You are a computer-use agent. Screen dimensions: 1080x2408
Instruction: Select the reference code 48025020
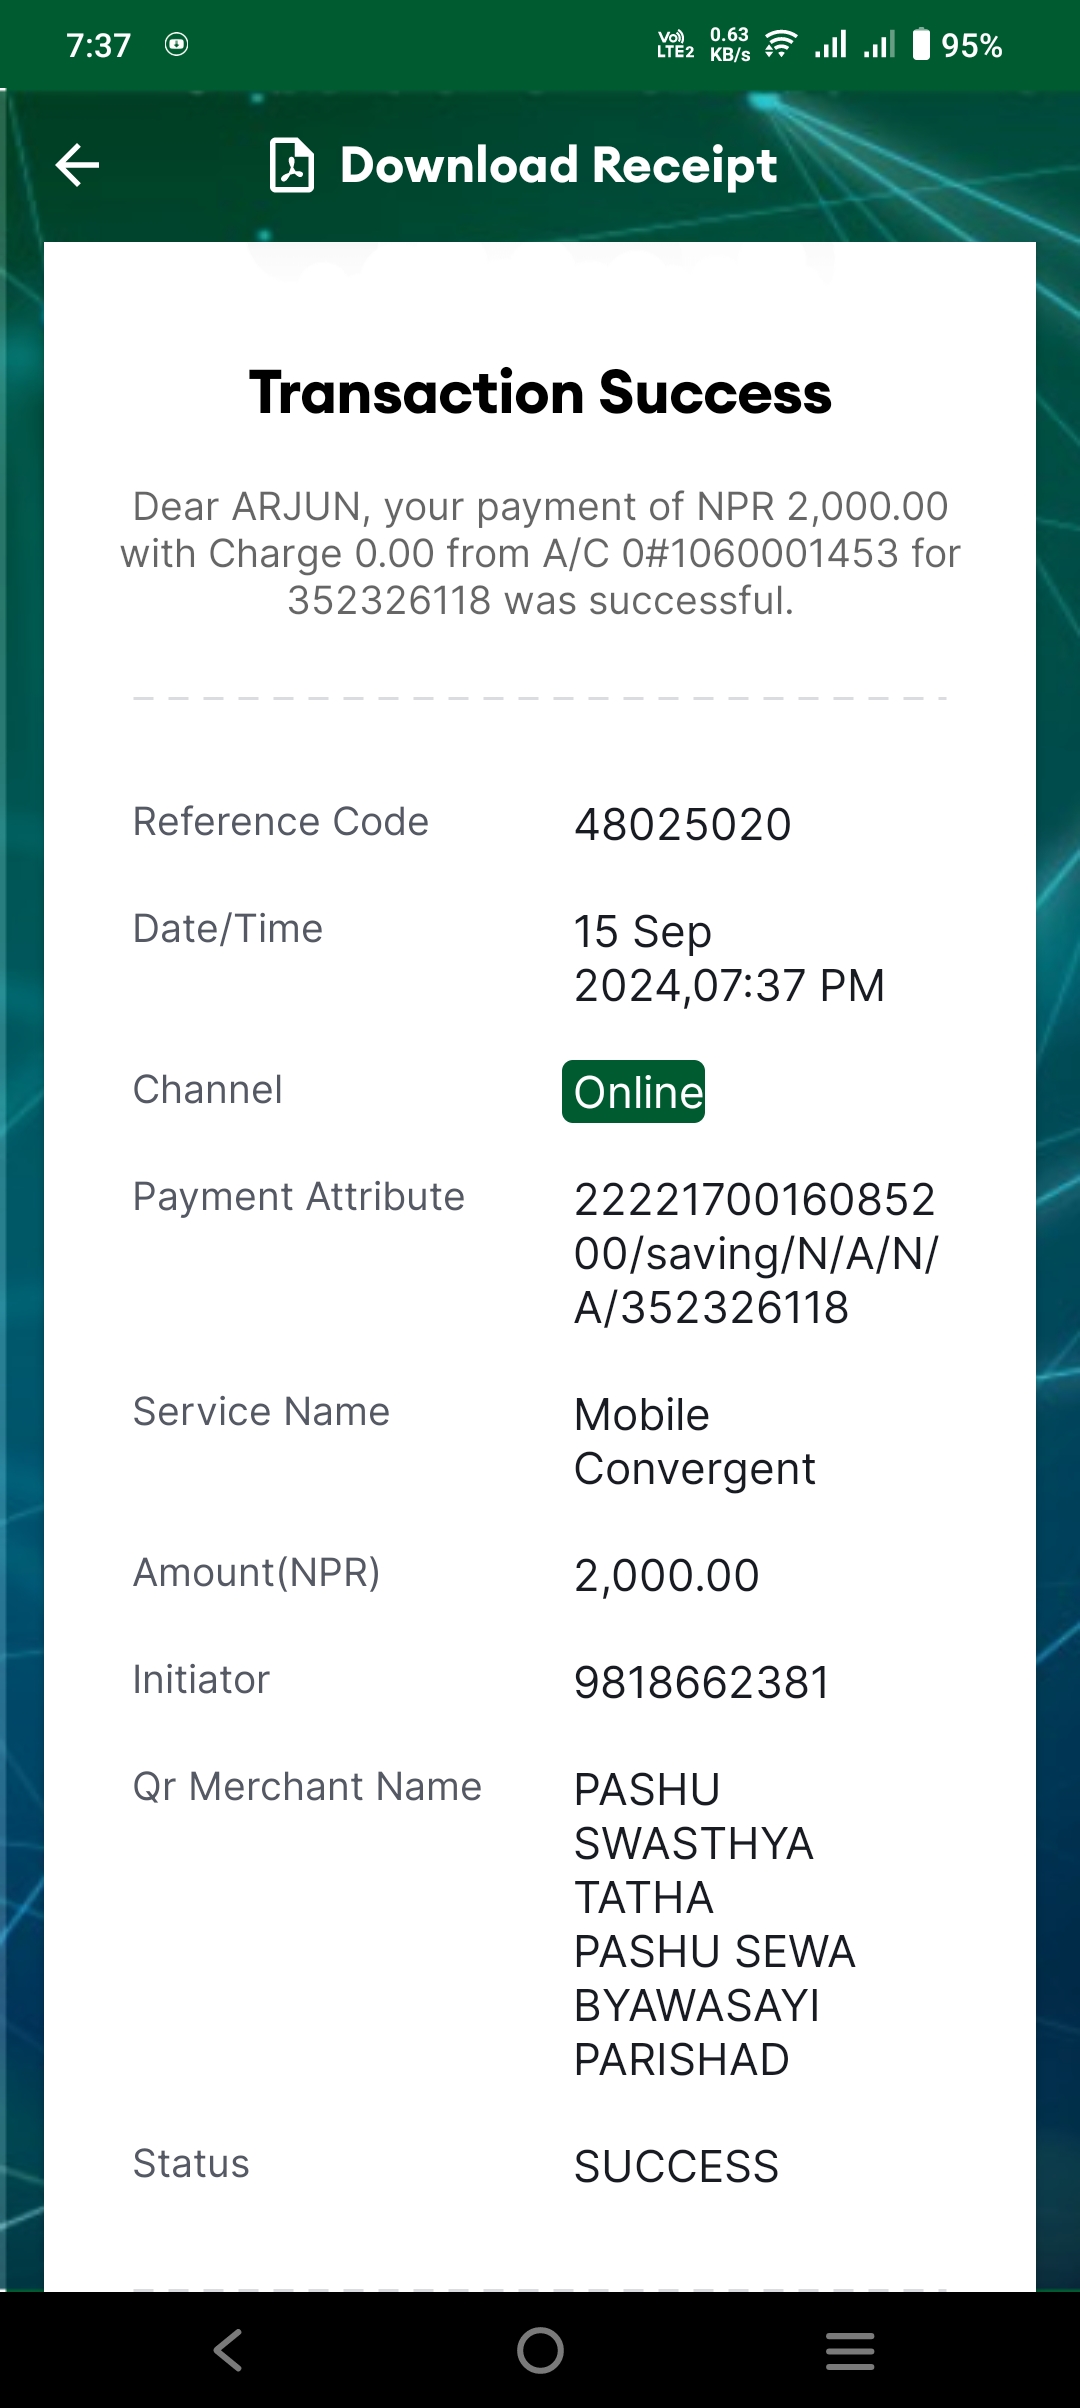click(683, 825)
